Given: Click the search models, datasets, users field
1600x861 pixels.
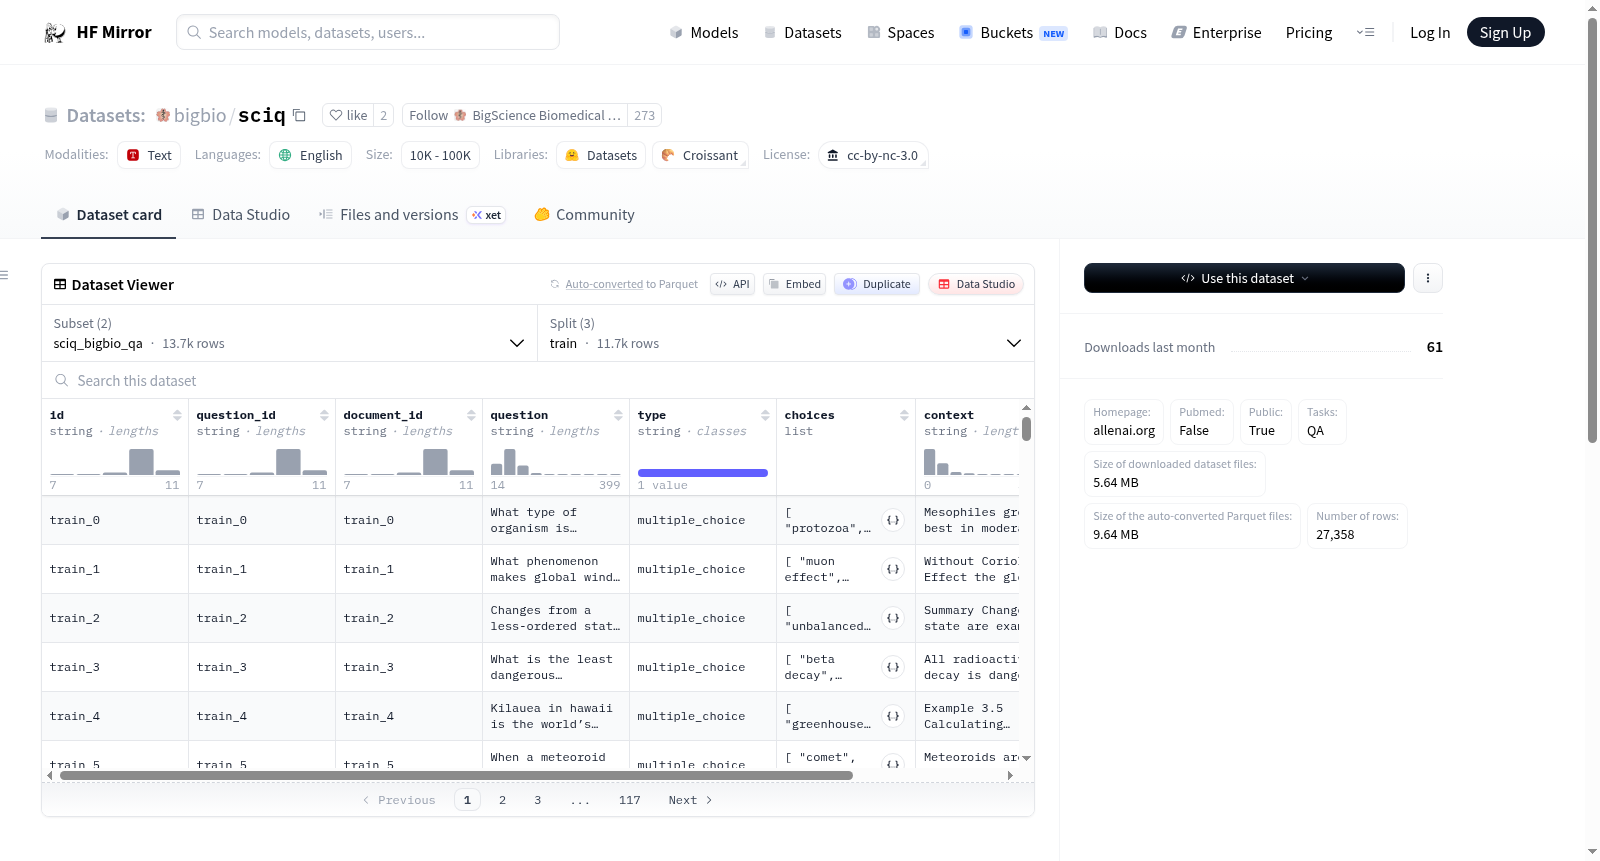Looking at the screenshot, I should tap(368, 32).
